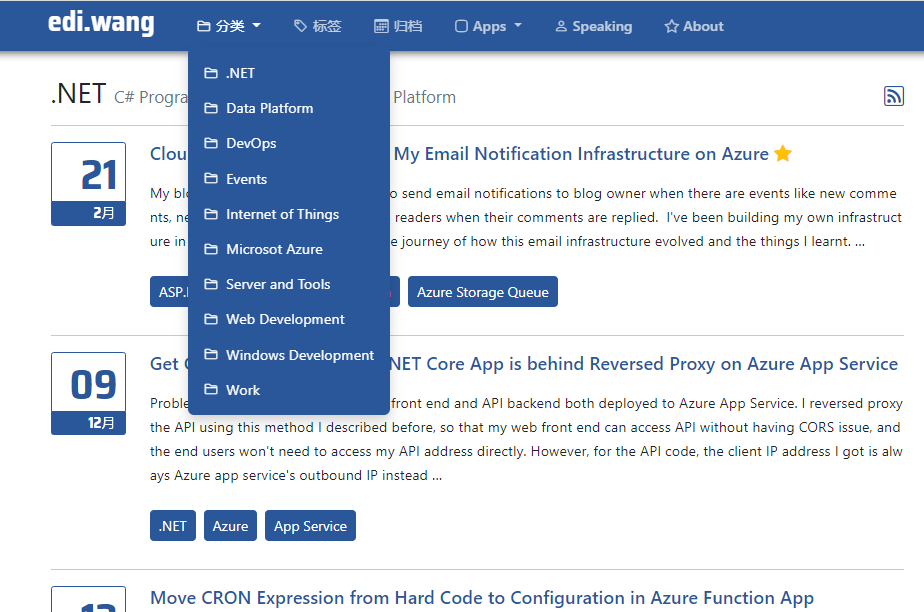The height and width of the screenshot is (612, 924).
Task: Subscribe via the RSS feed icon
Action: (x=893, y=96)
